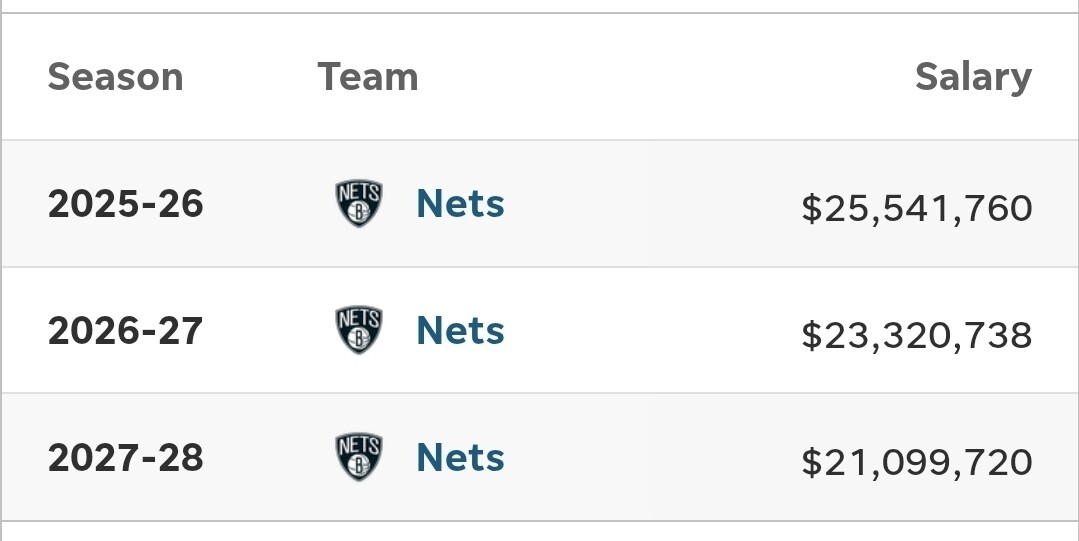The image size is (1079, 541).
Task: Click the Nets logo in the 2025-26 row
Action: [x=359, y=204]
